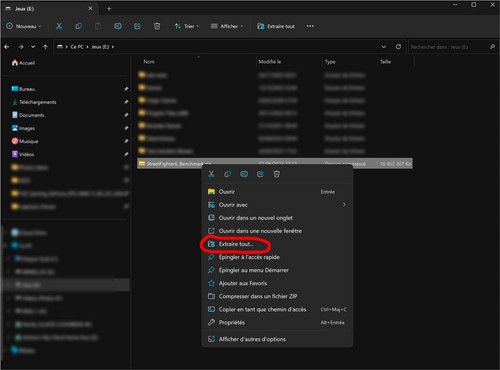Image resolution: width=500 pixels, height=370 pixels.
Task: Click the Copy icon in top toolbar
Action: point(79,26)
